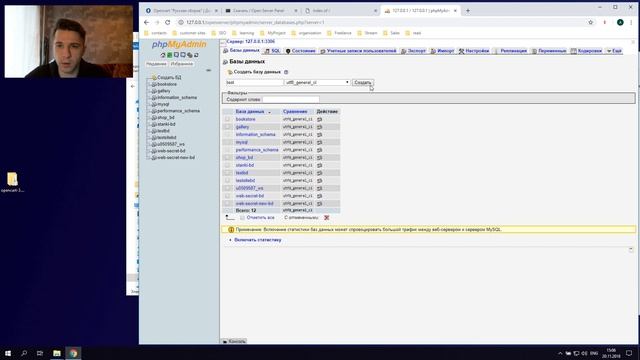
Task: Expand information_schema in sidebar tree
Action: pos(150,98)
